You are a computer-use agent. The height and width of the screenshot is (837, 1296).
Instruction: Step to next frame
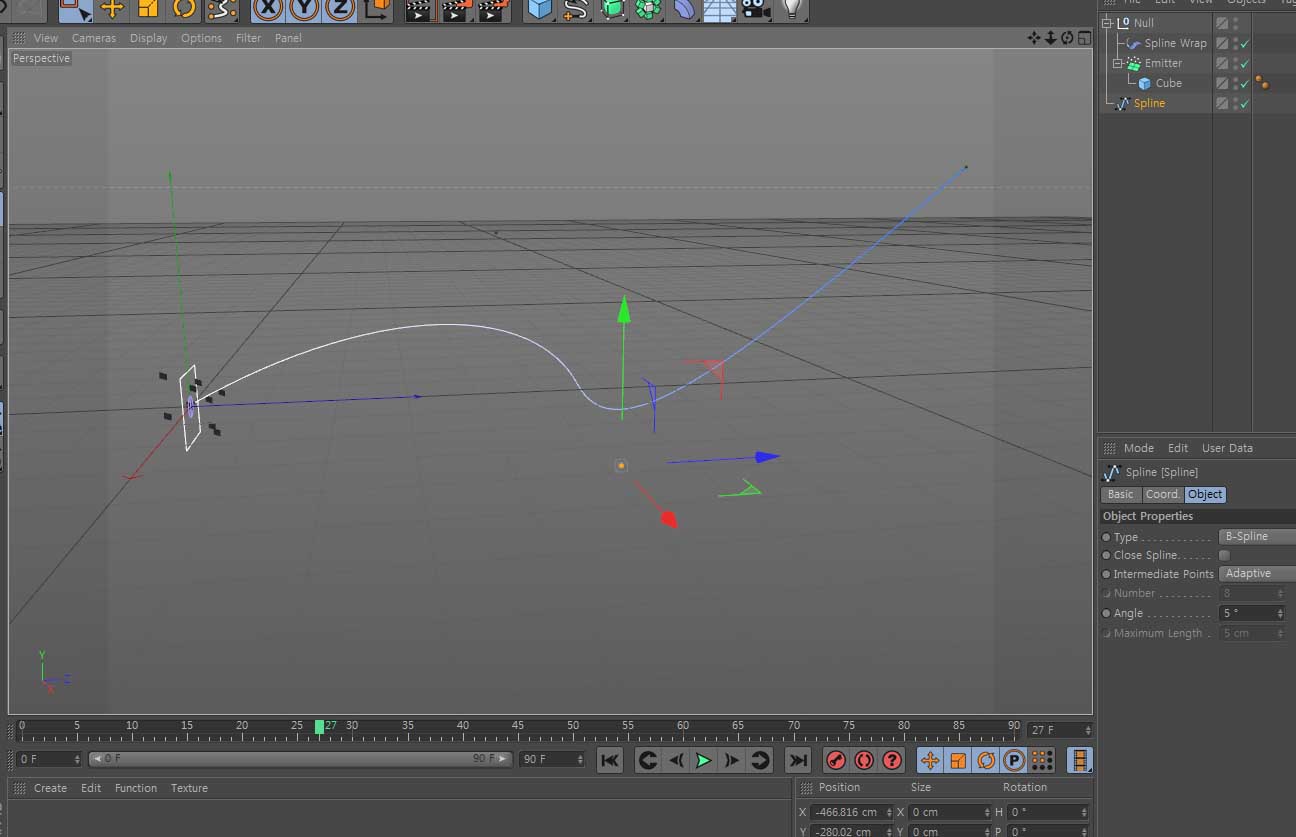tap(732, 761)
